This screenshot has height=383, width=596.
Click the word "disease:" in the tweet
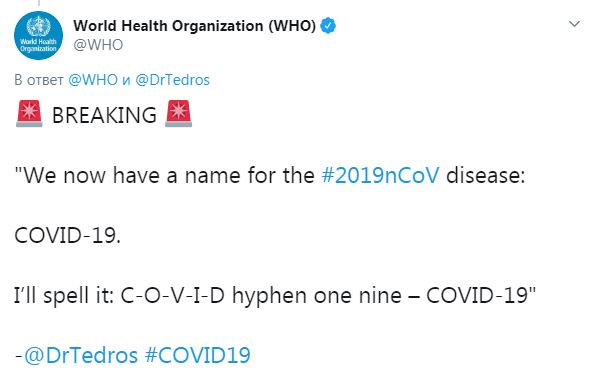[485, 175]
